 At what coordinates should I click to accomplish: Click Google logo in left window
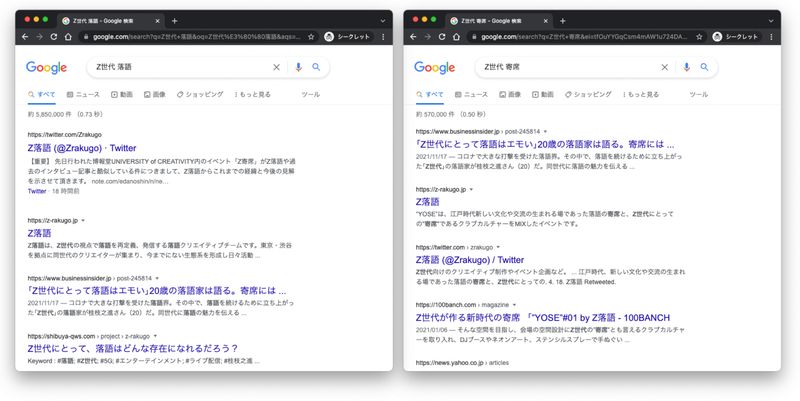(46, 68)
